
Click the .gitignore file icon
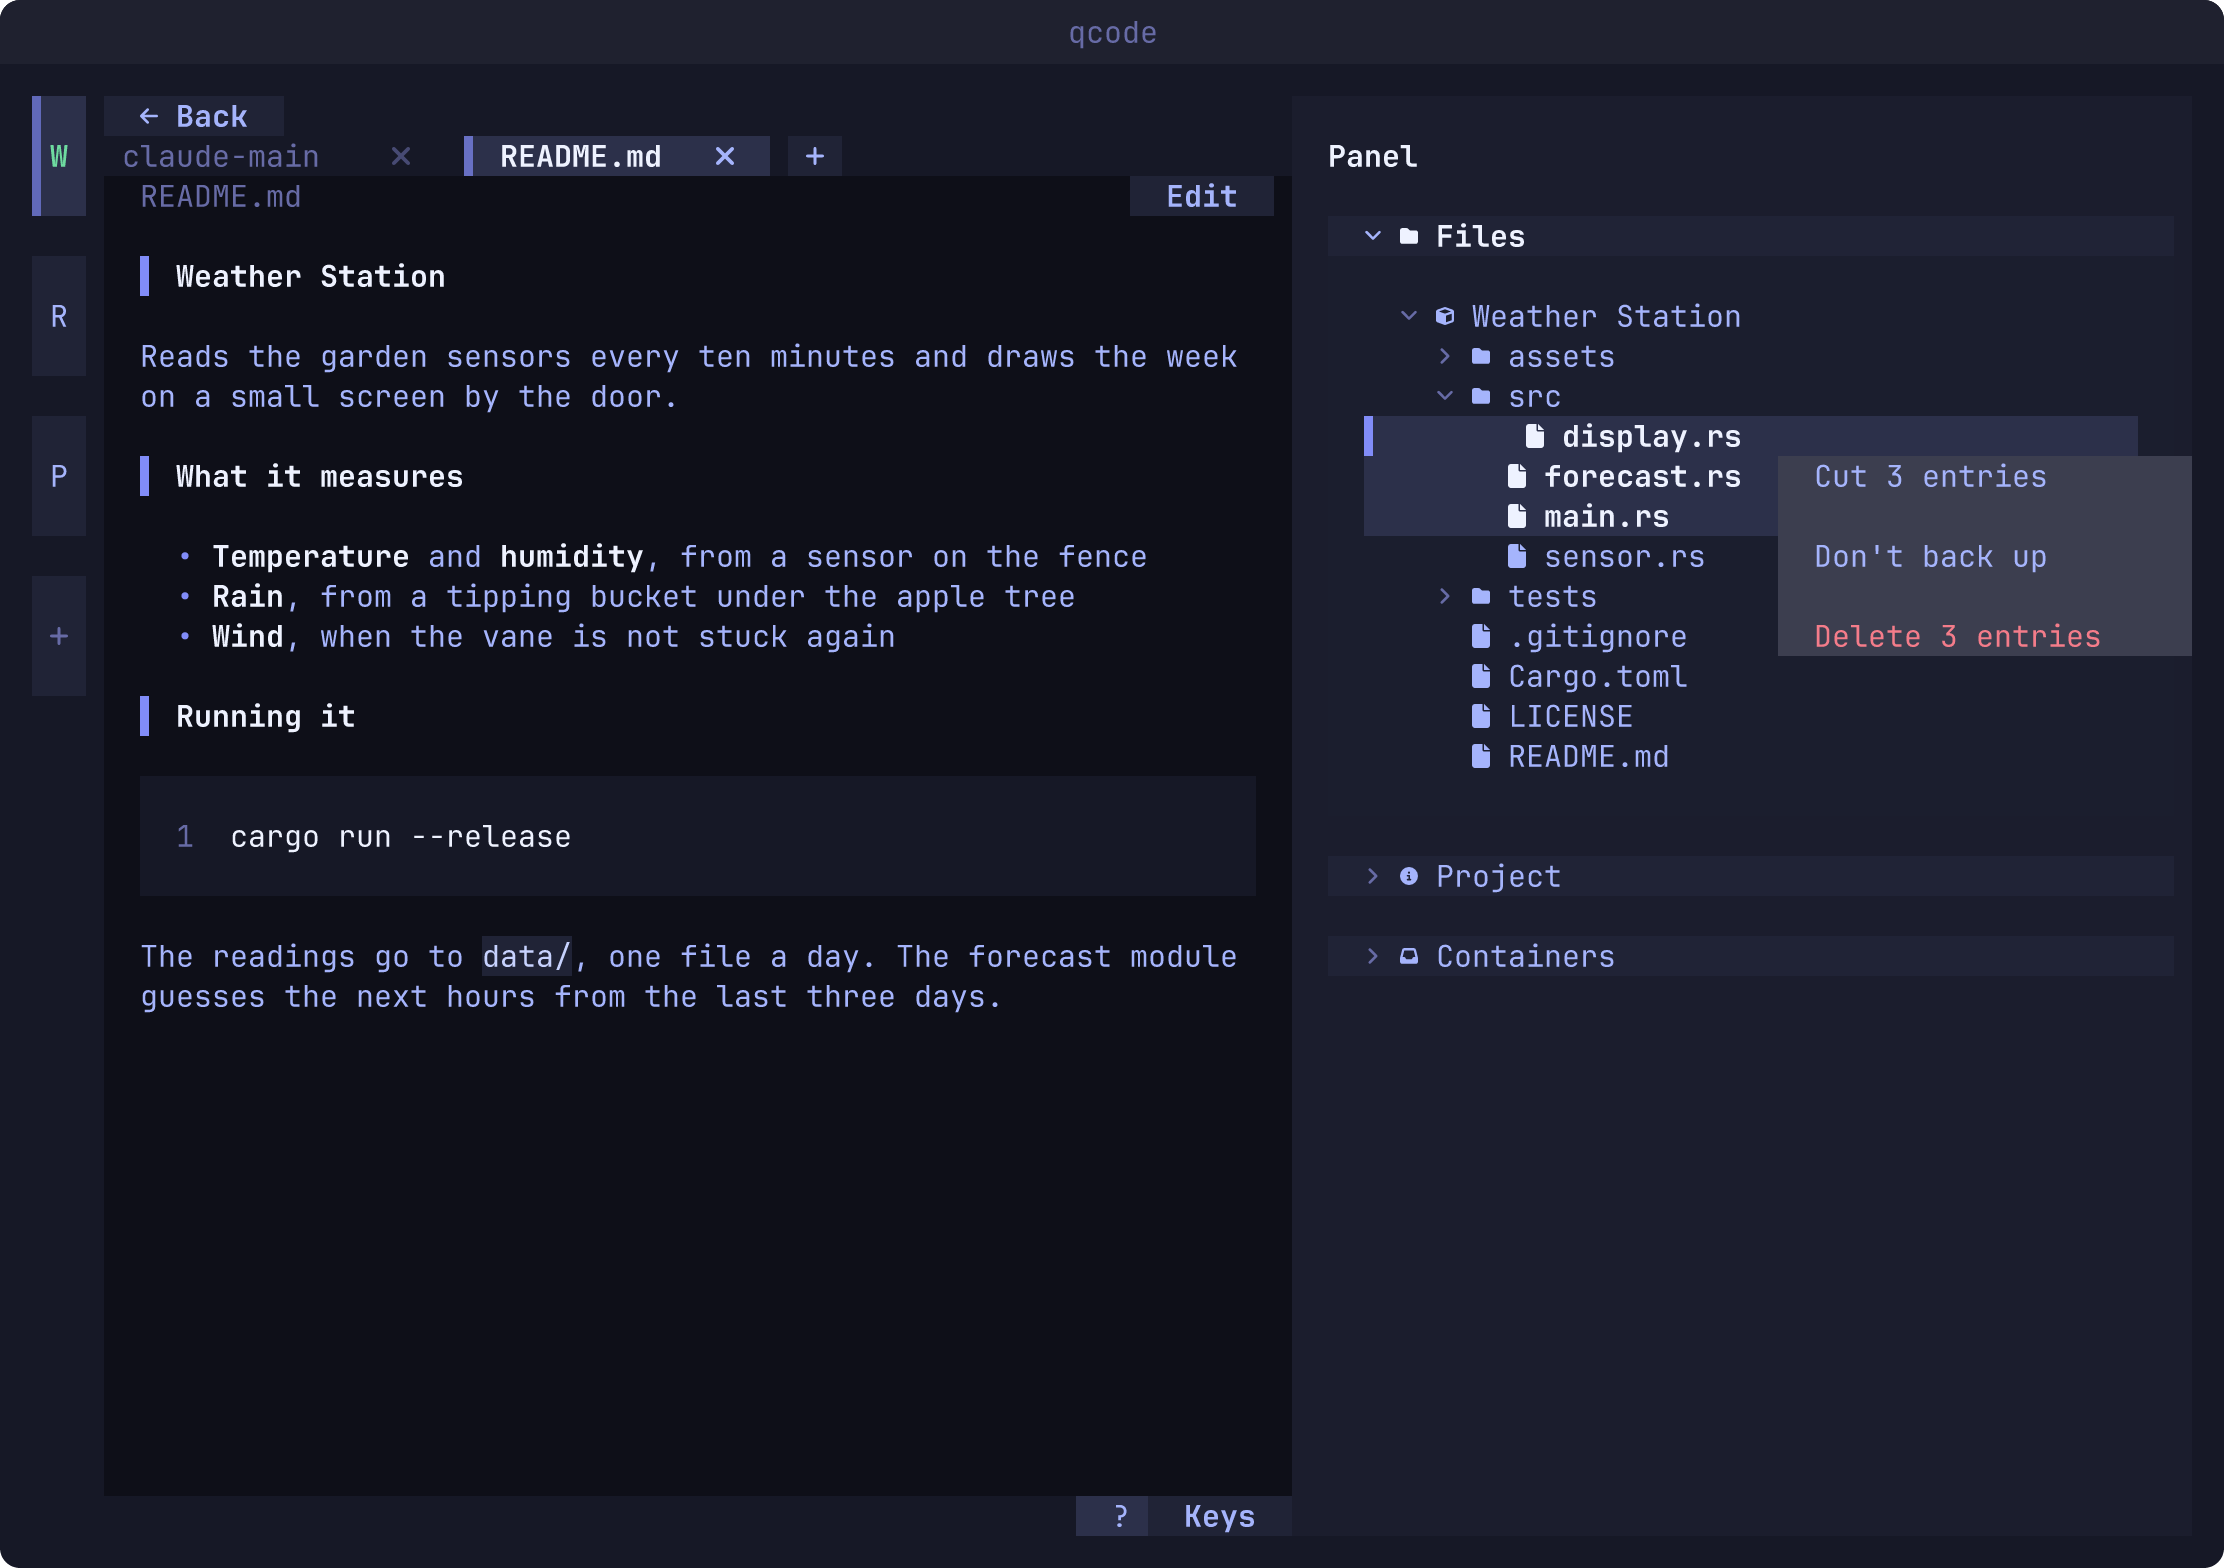pyautogui.click(x=1481, y=636)
